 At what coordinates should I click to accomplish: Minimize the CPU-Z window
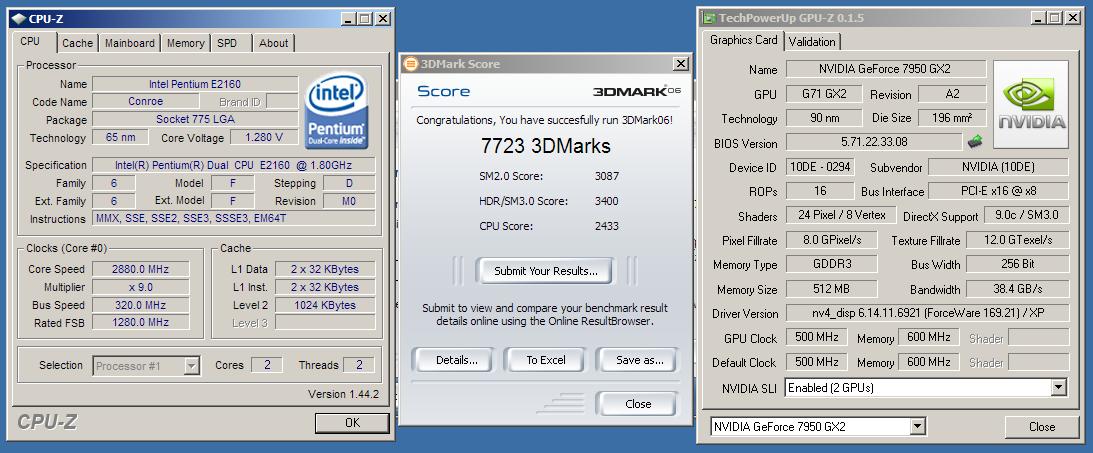(x=351, y=19)
